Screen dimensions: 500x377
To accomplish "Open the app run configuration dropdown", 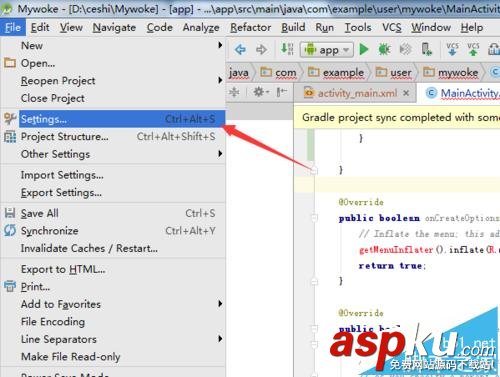I will pos(326,50).
